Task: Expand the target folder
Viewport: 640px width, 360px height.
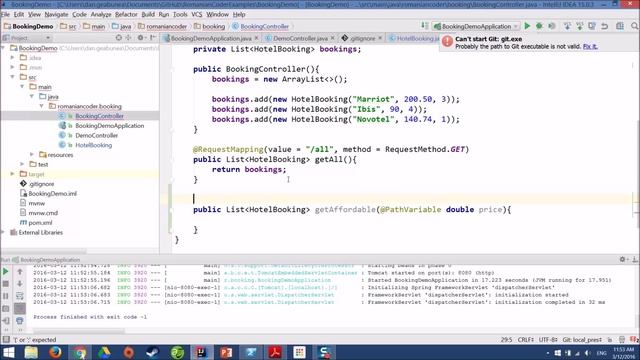Action: click(x=13, y=174)
